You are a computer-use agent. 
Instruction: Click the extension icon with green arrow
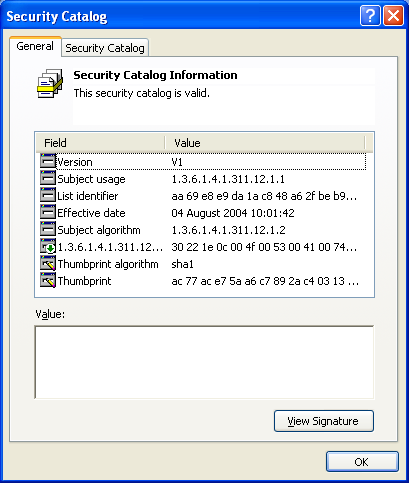pos(48,246)
